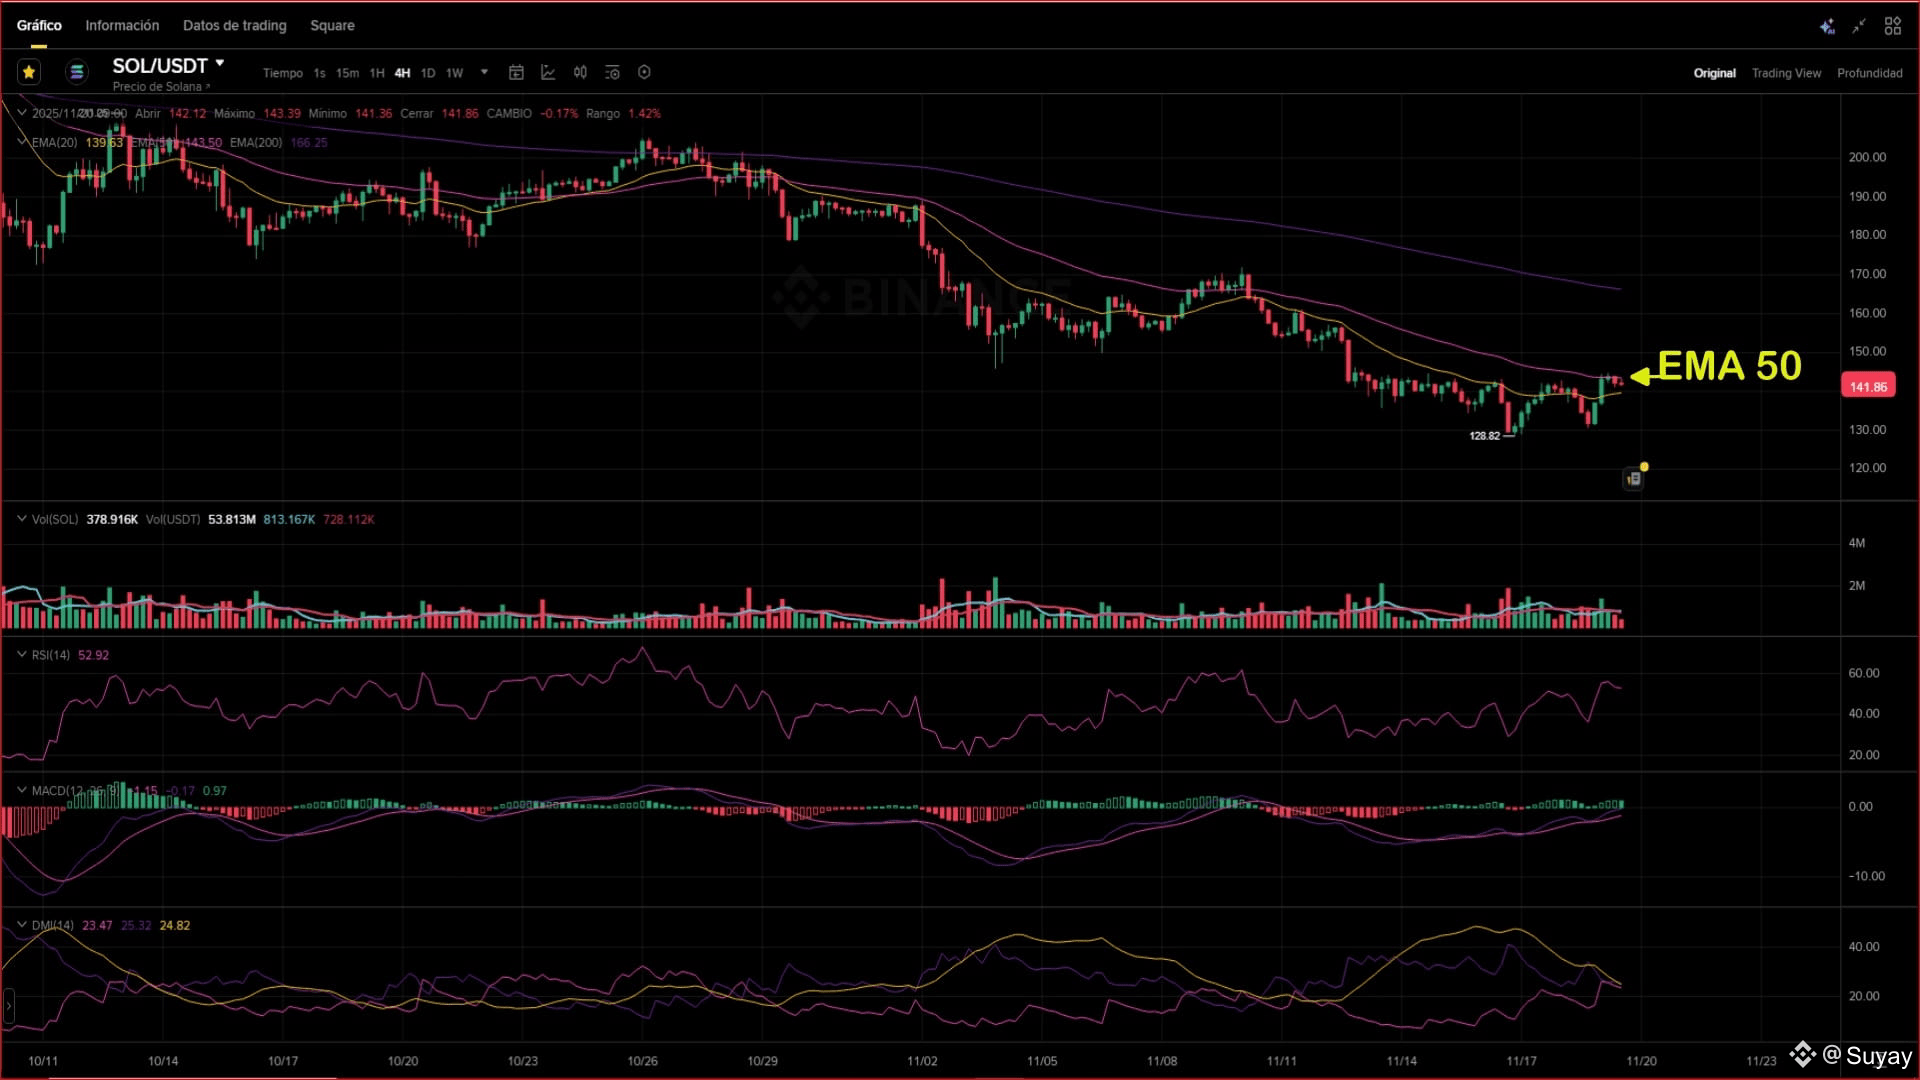Image resolution: width=1920 pixels, height=1080 pixels.
Task: Switch to the Información tab
Action: 122,25
